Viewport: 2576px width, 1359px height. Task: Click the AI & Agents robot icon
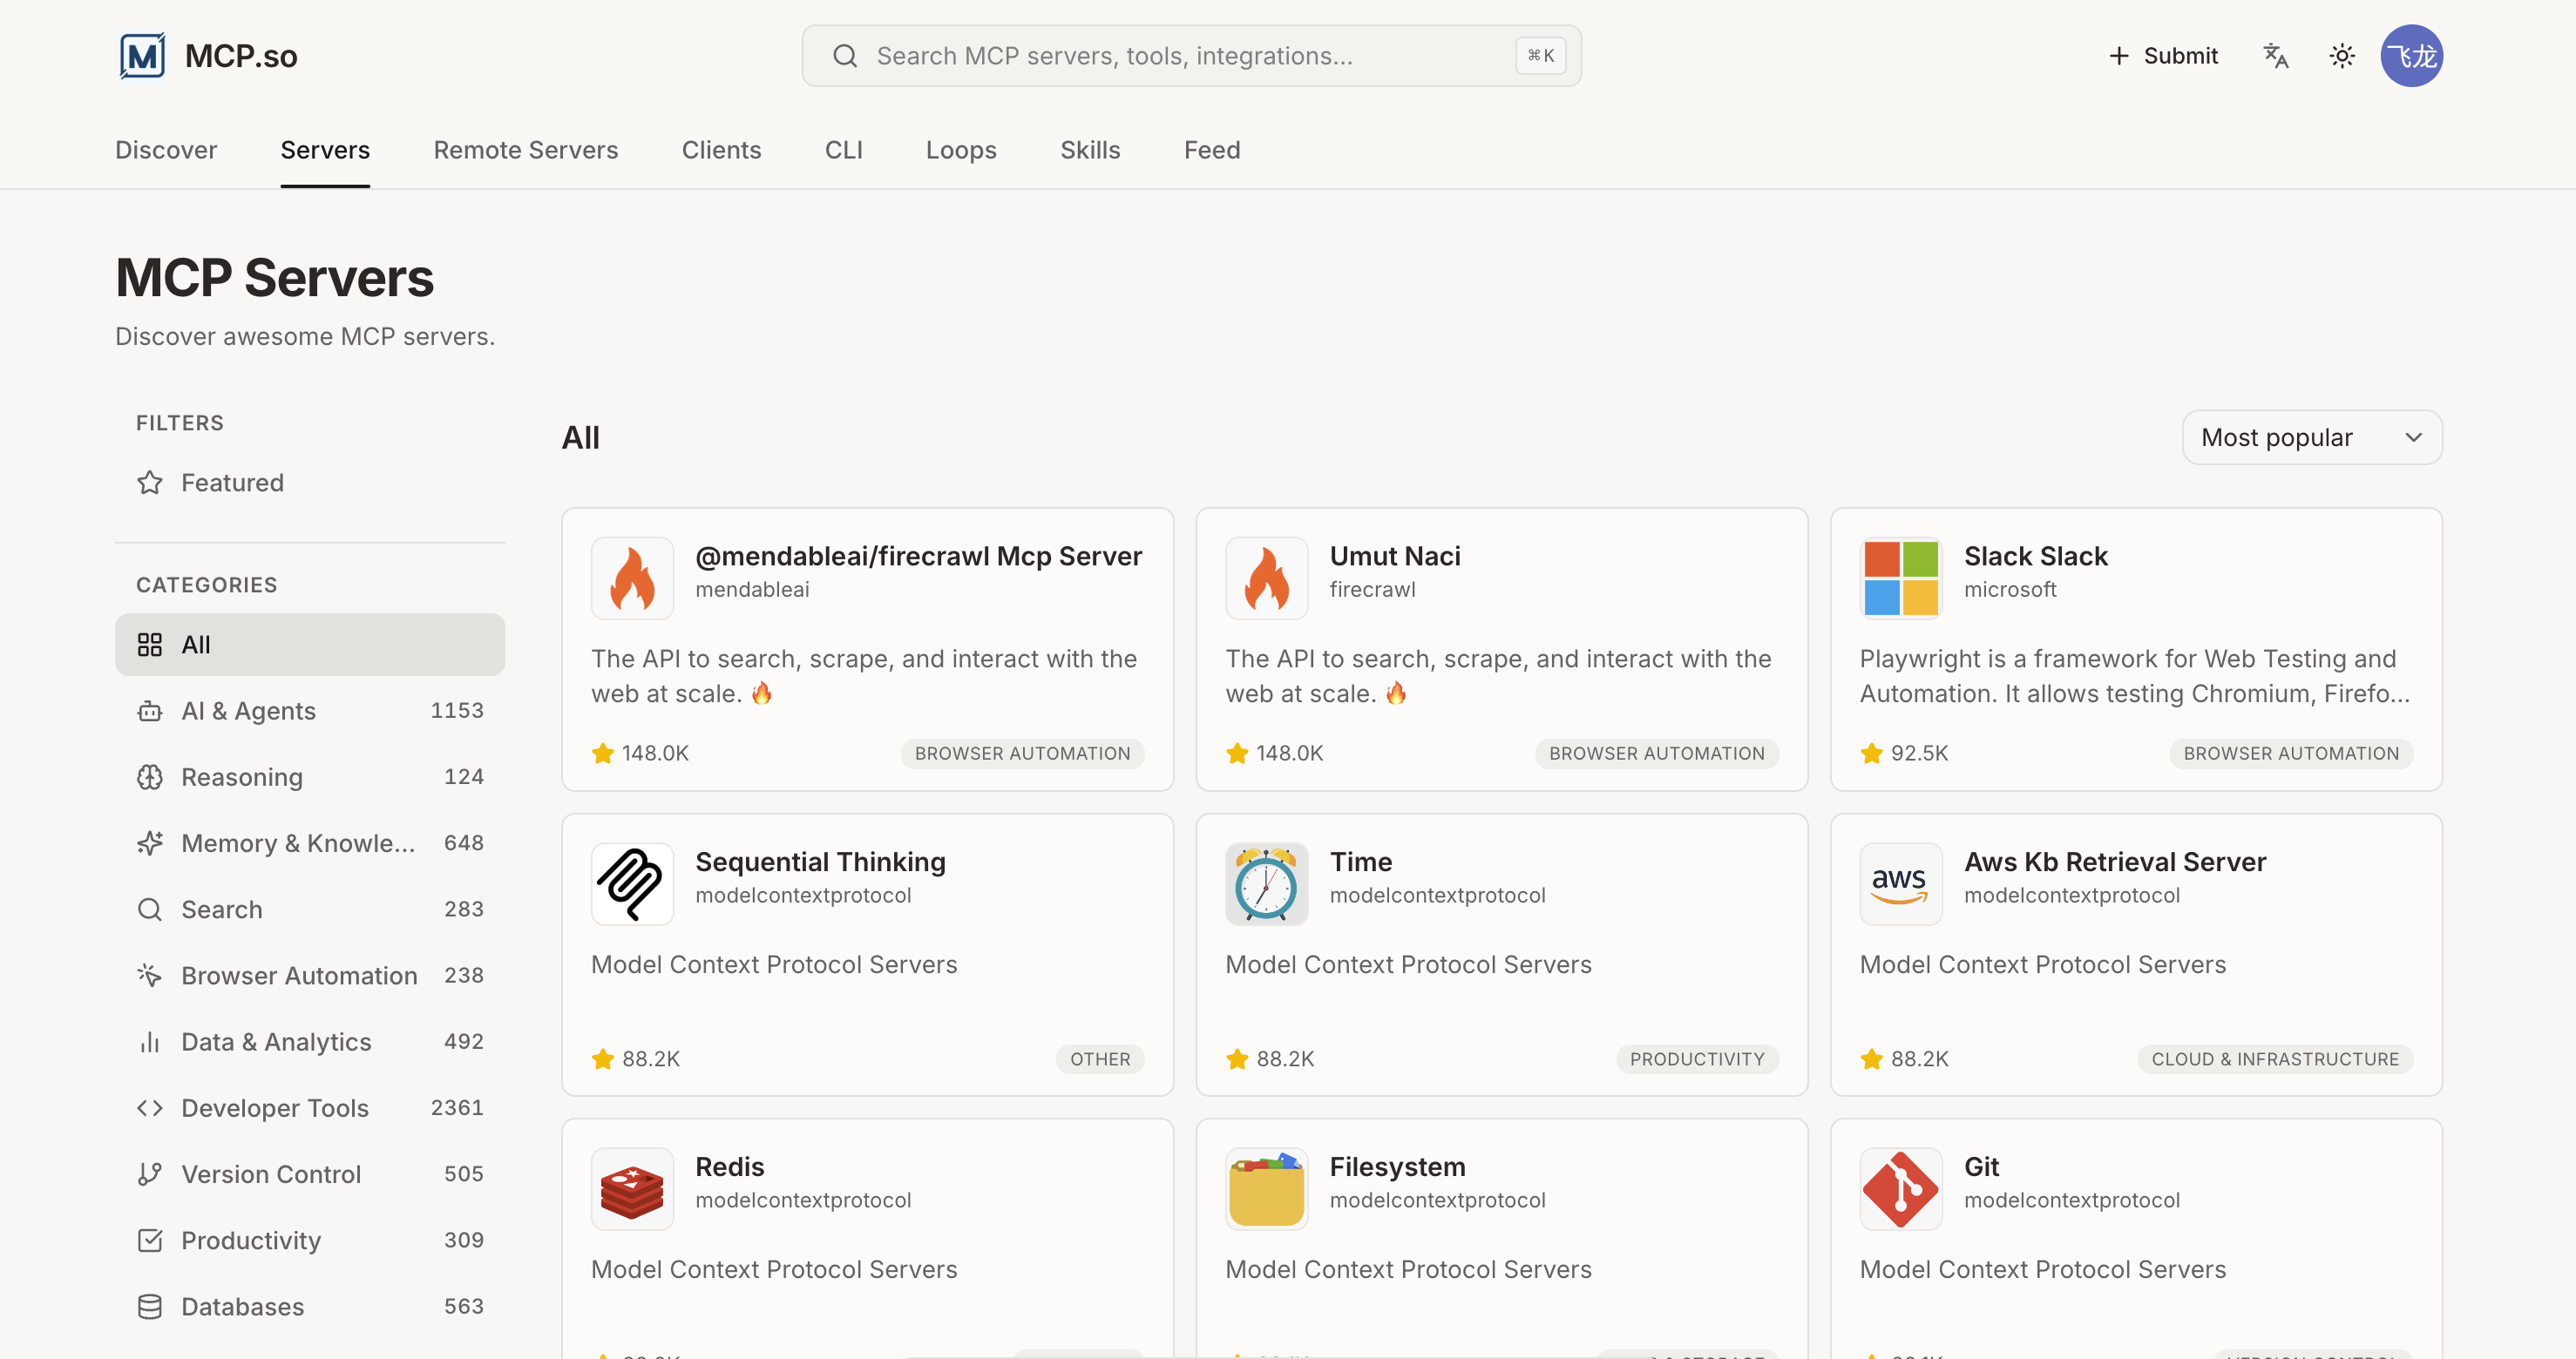coord(150,711)
